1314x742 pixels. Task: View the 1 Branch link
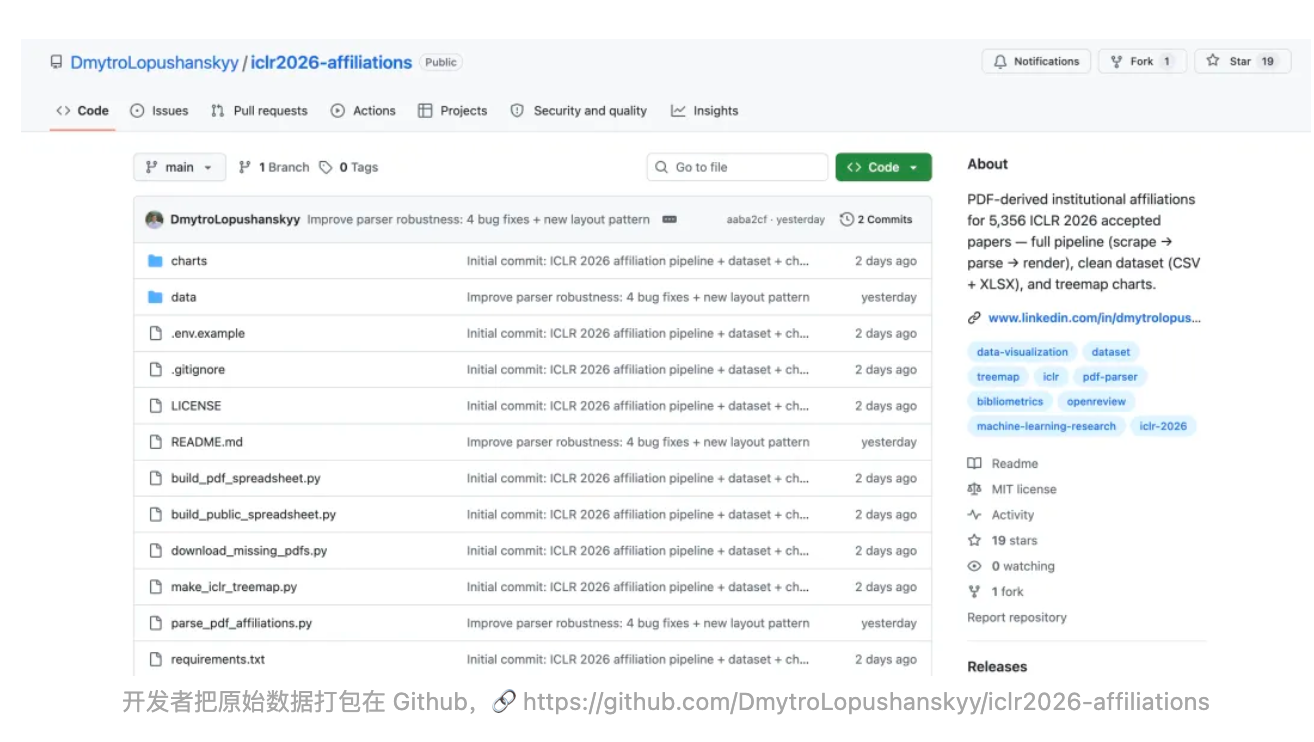click(x=274, y=167)
